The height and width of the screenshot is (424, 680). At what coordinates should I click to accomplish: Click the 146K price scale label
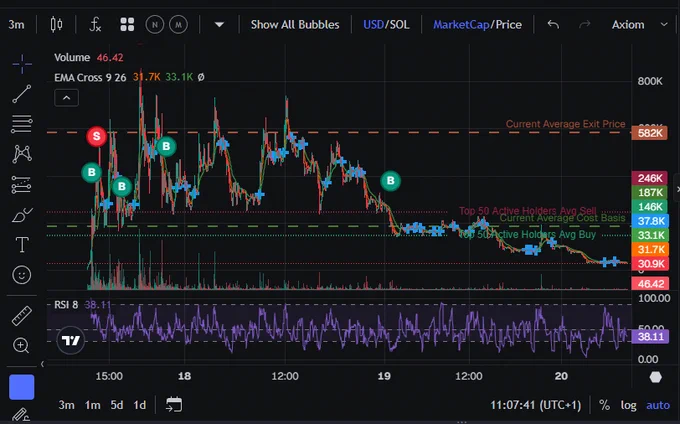[650, 206]
